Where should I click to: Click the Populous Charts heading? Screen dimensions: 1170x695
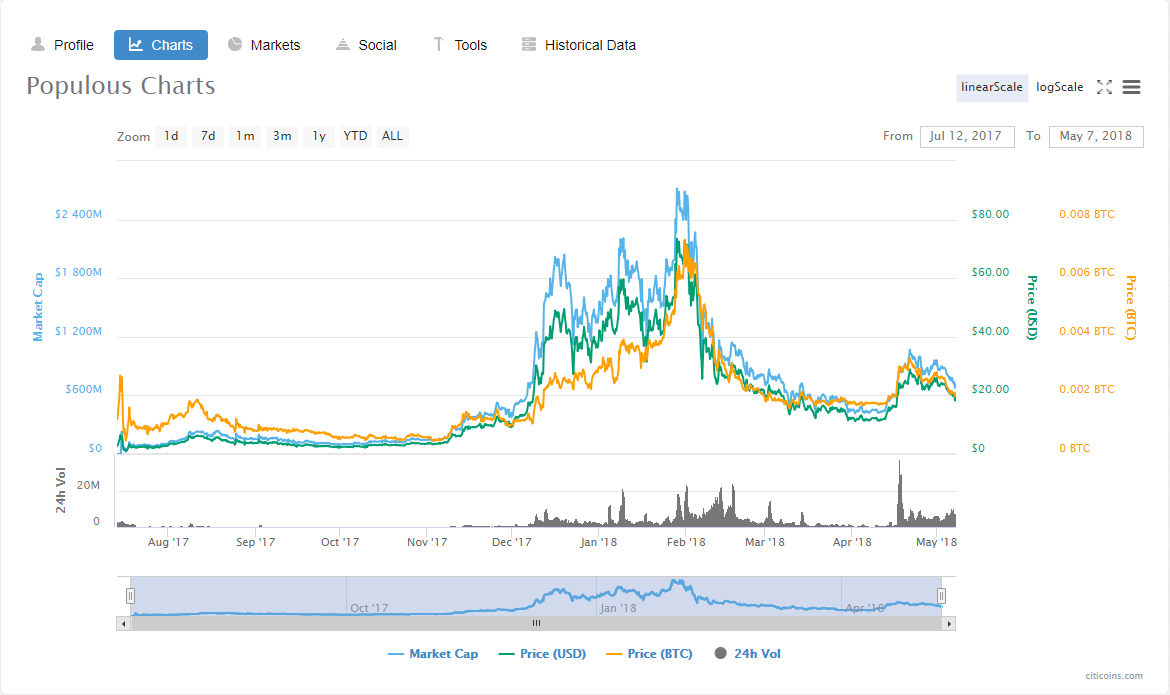coord(121,86)
